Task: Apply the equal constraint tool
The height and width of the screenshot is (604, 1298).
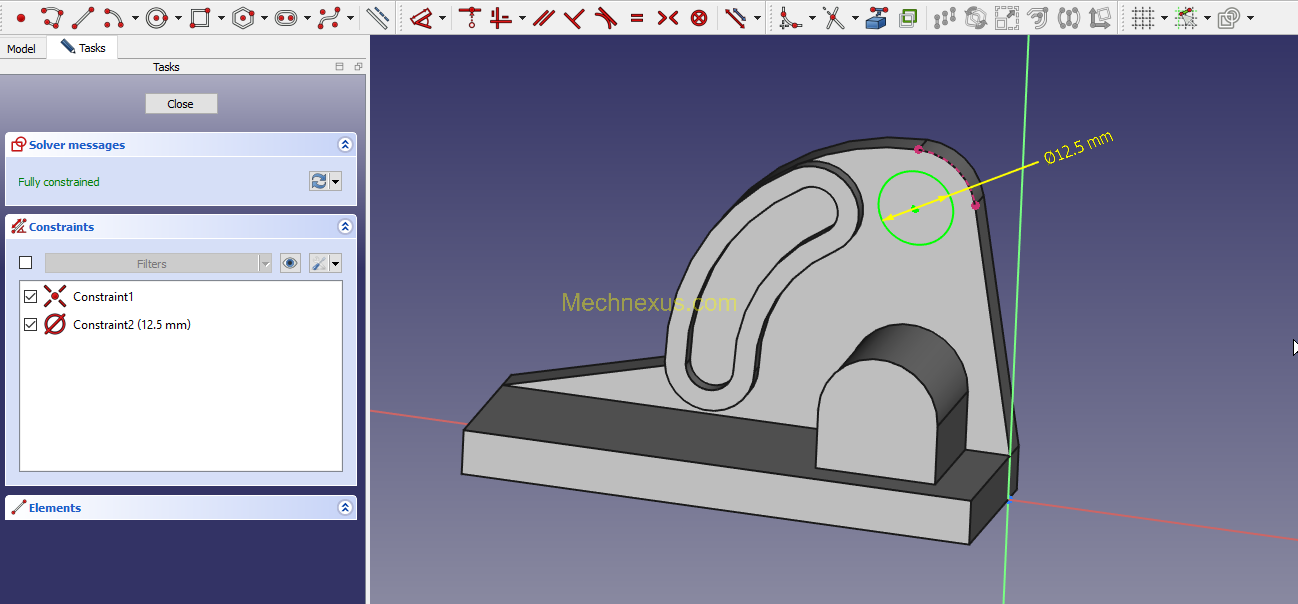Action: [637, 17]
